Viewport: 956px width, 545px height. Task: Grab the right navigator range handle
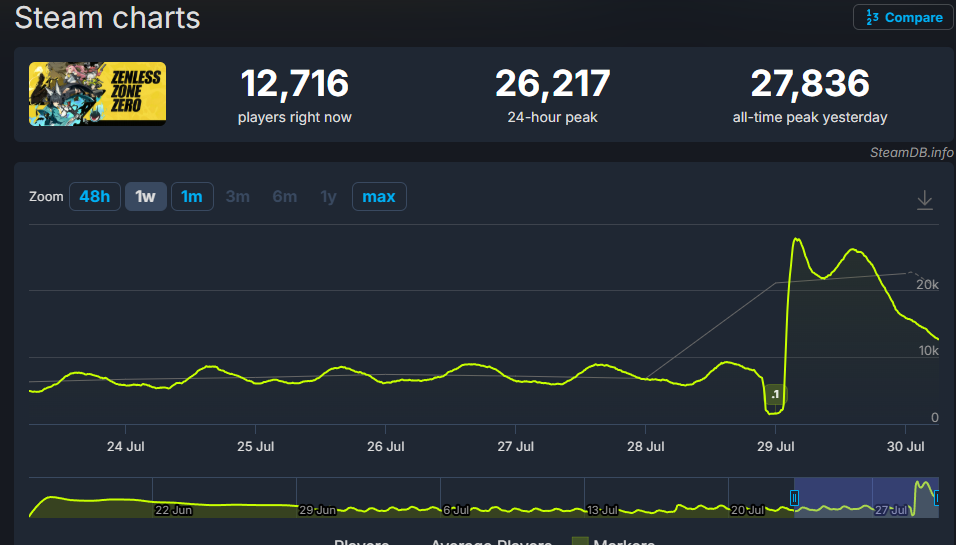click(x=937, y=498)
